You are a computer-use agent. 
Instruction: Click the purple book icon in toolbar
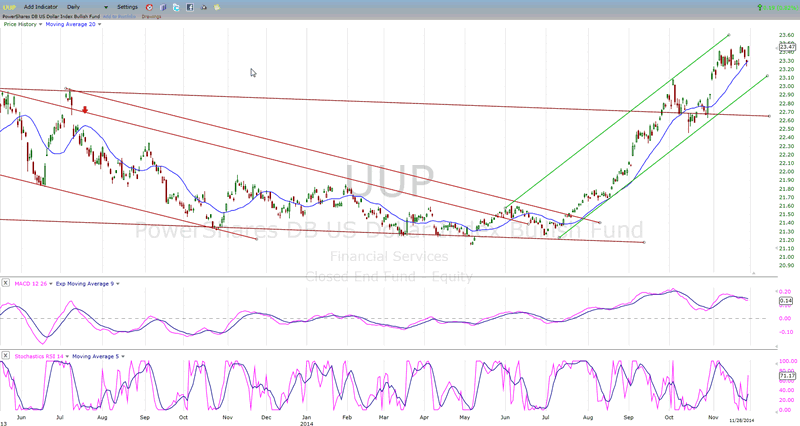pyautogui.click(x=163, y=7)
